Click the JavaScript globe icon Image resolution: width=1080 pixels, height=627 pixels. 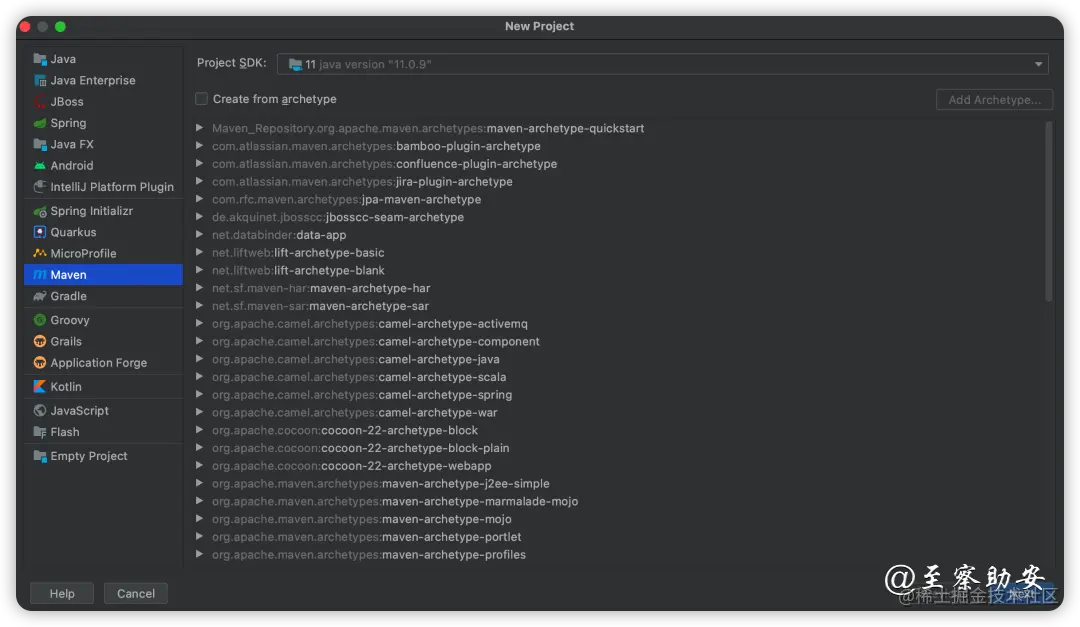tap(40, 411)
